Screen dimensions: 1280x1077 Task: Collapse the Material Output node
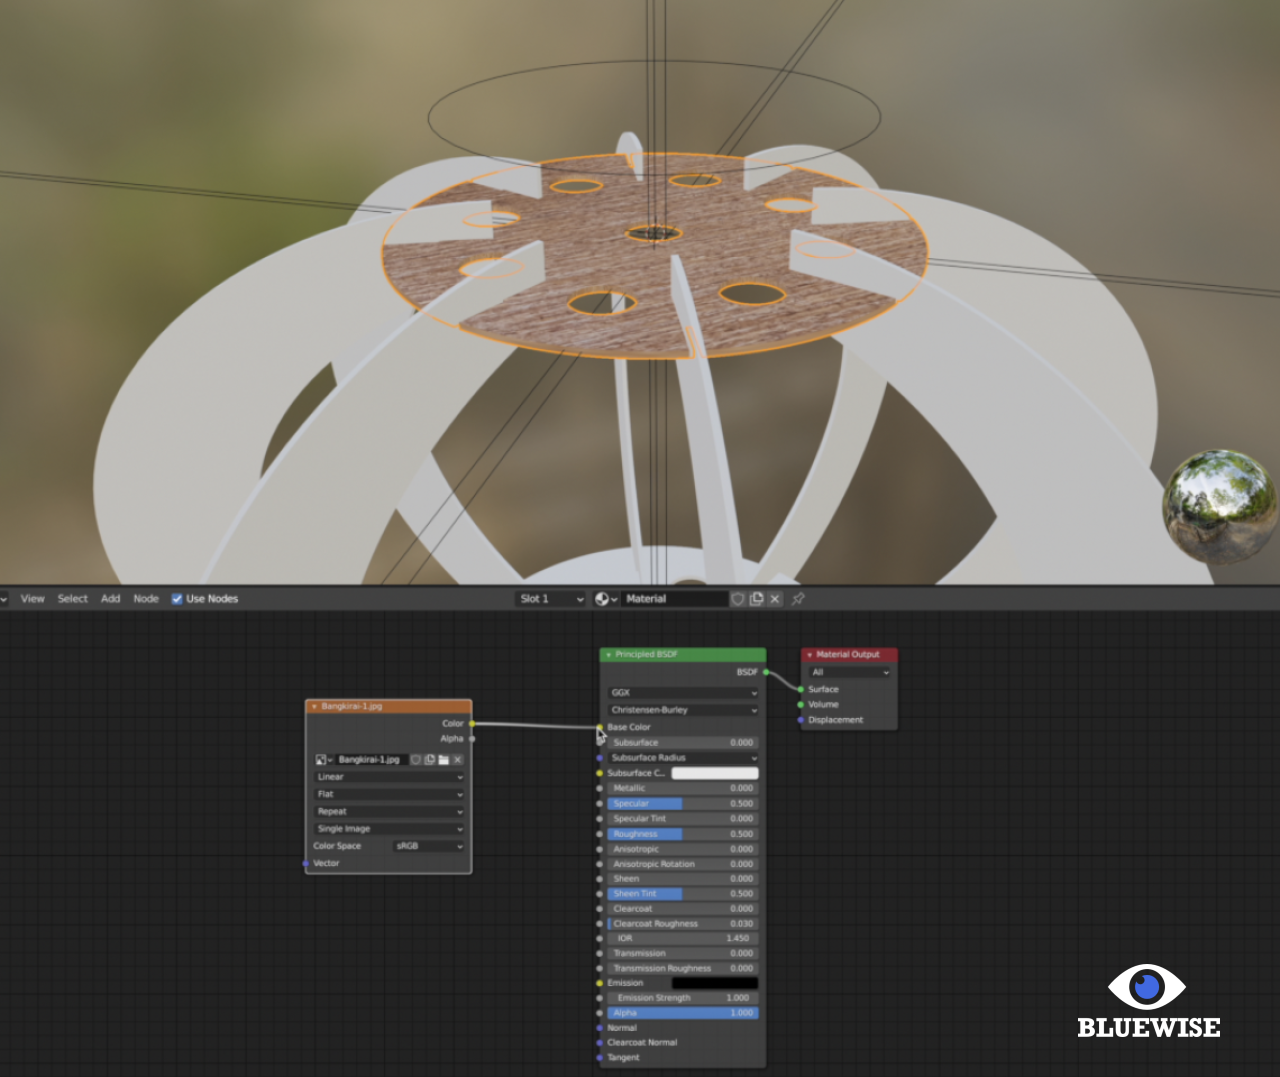point(809,655)
